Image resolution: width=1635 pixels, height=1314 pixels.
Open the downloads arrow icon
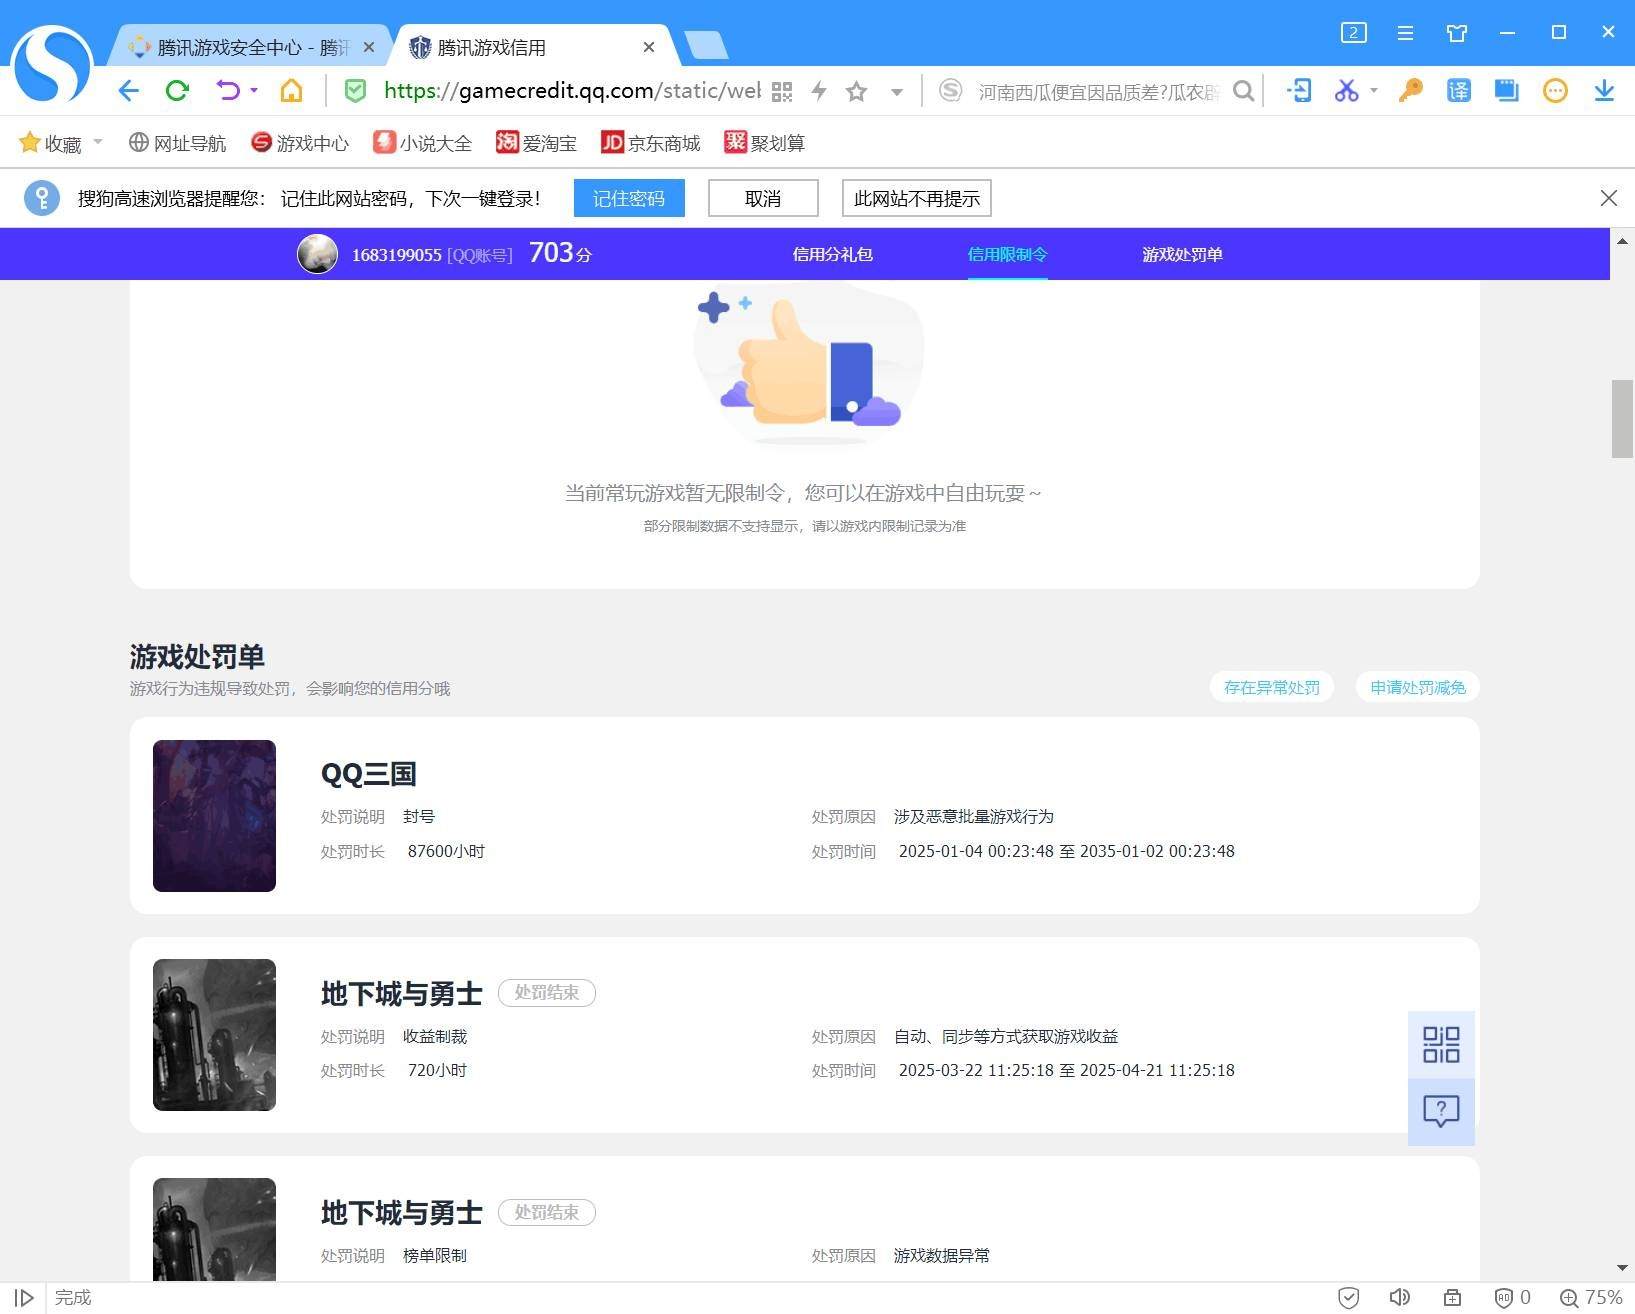pyautogui.click(x=1604, y=91)
